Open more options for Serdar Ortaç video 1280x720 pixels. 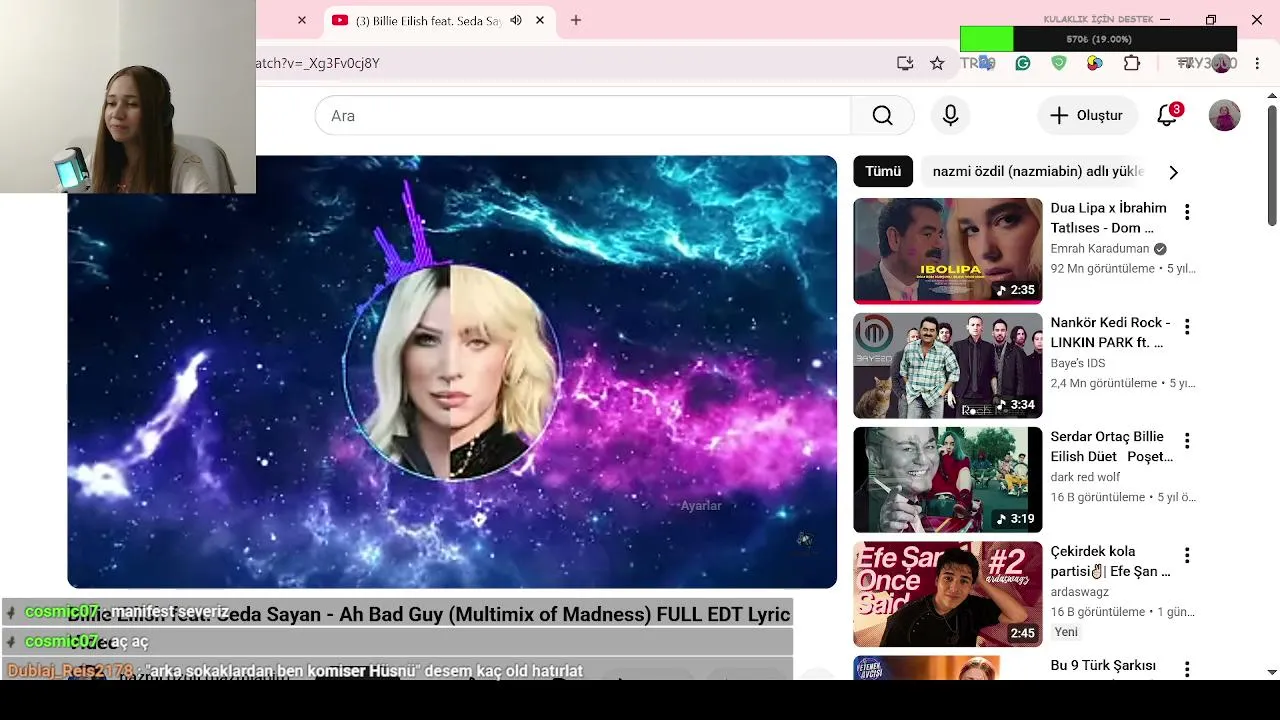tap(1187, 441)
